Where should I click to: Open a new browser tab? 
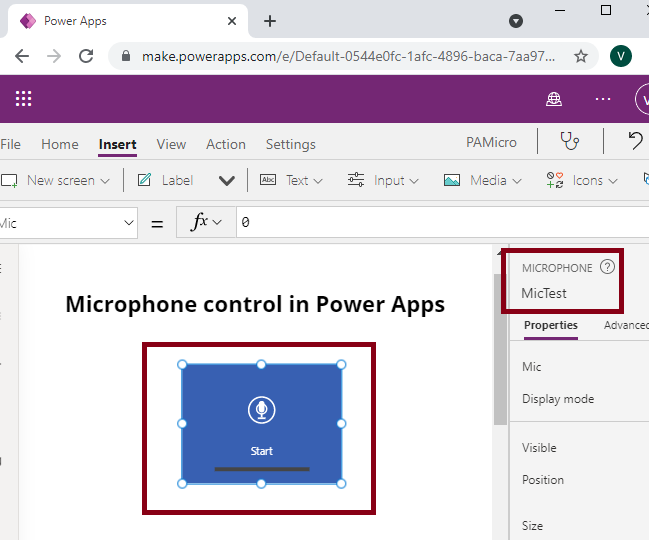270,21
